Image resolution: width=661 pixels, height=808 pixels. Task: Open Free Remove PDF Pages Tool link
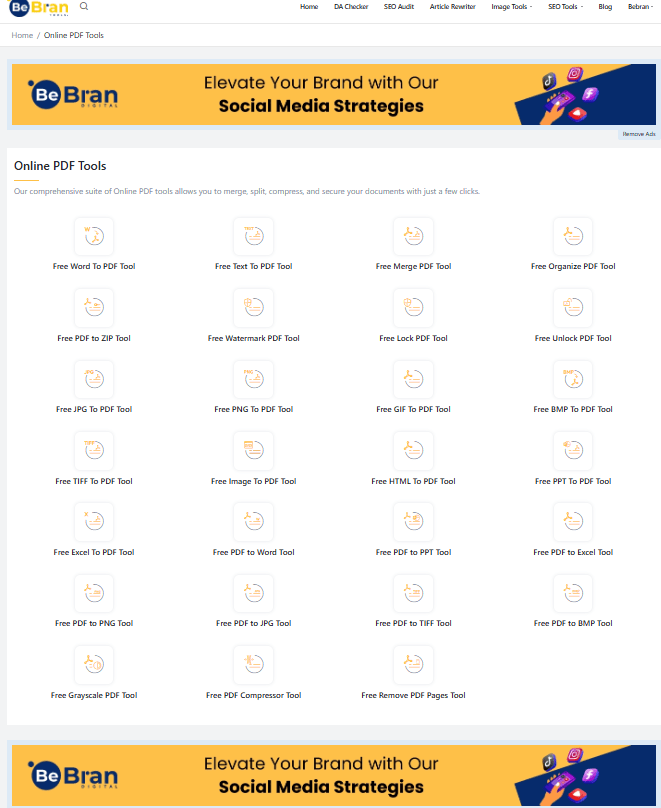(x=413, y=695)
